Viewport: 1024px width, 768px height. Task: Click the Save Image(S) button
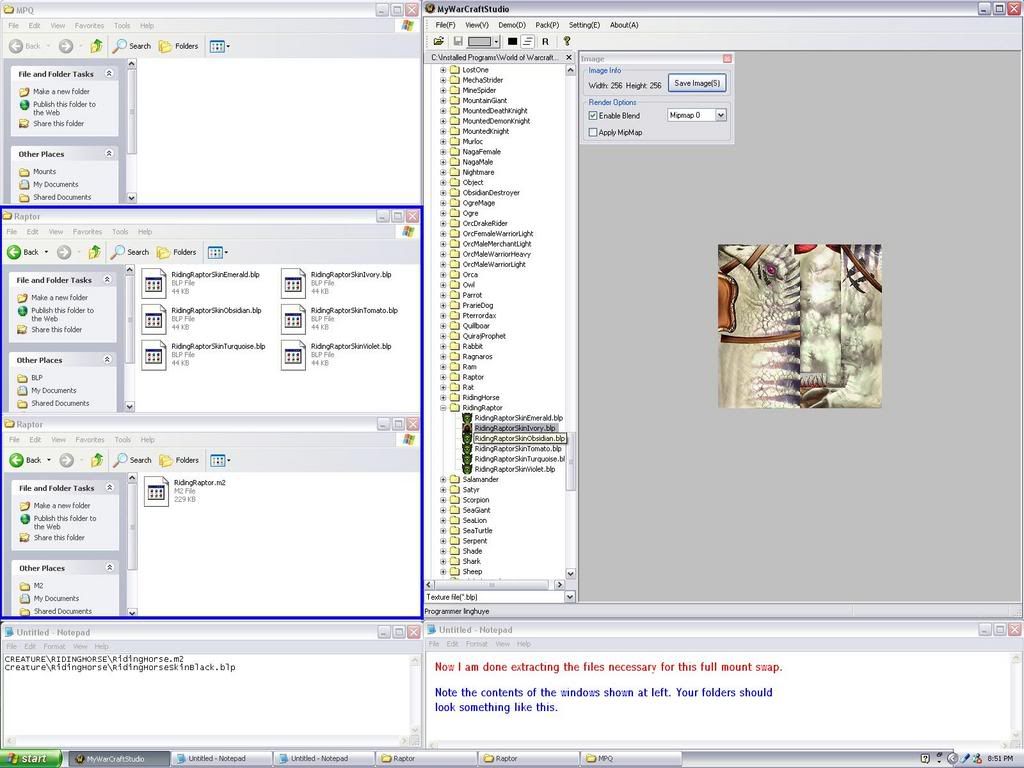click(x=697, y=84)
